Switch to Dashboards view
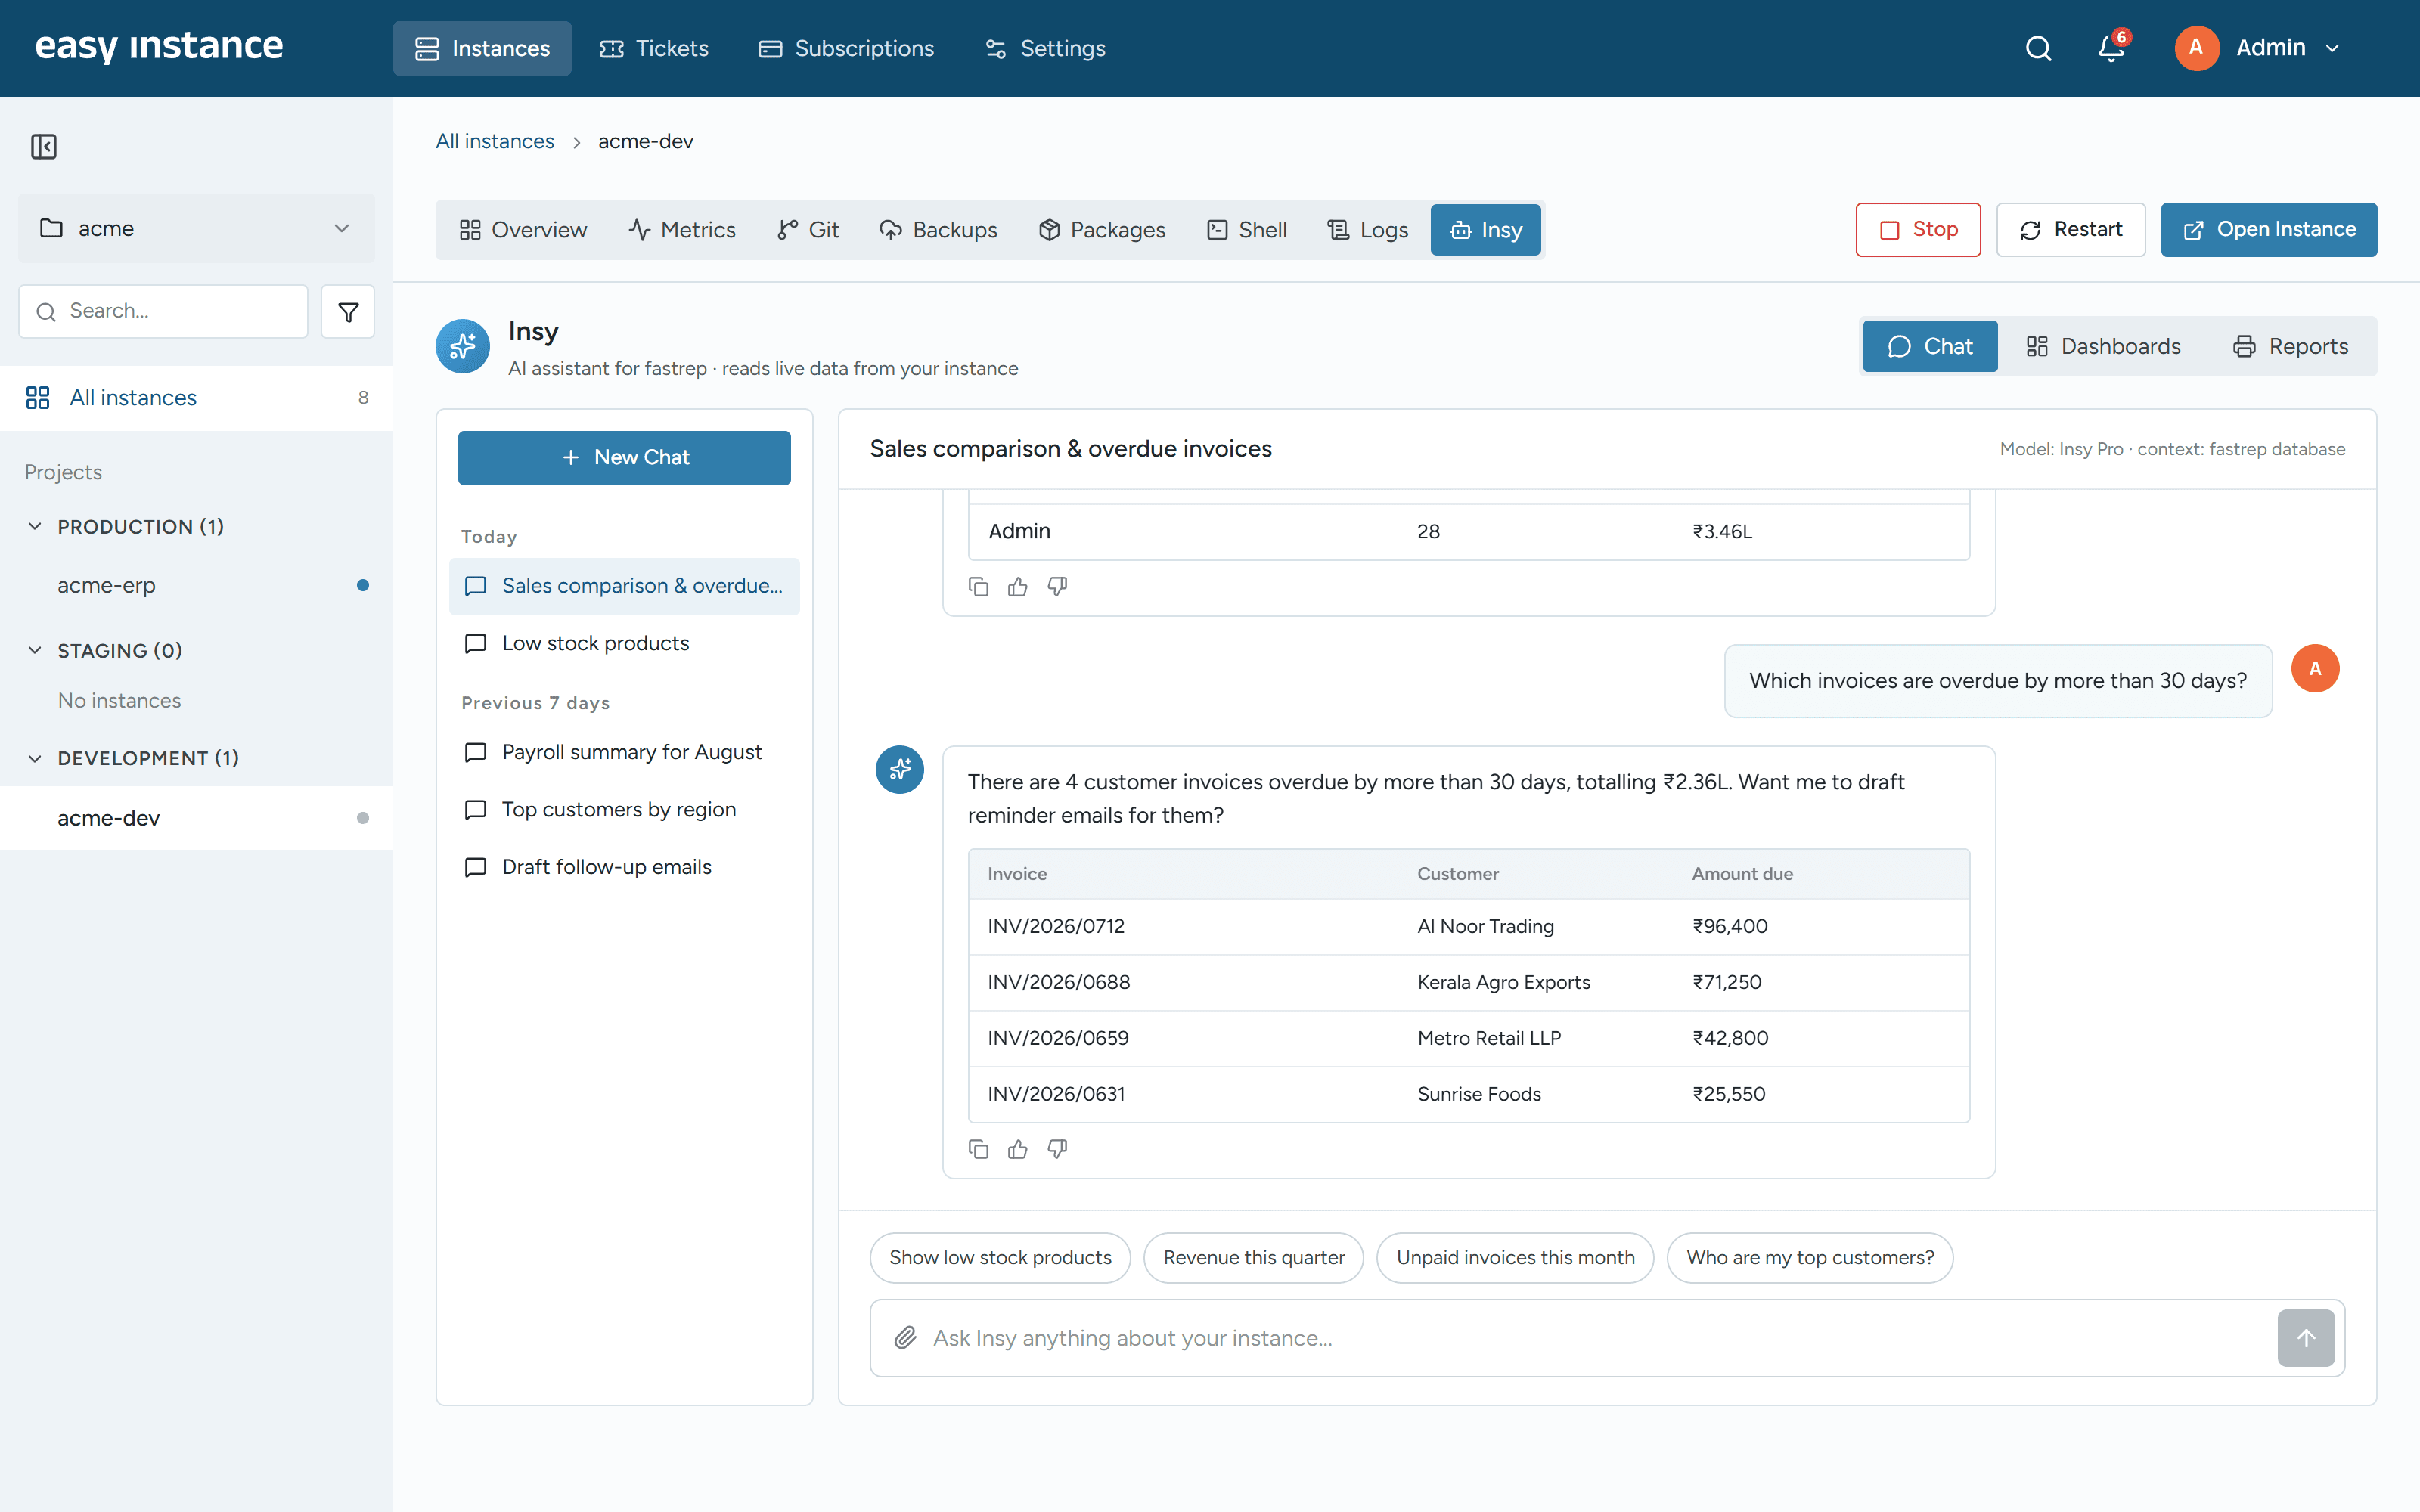 click(x=2103, y=346)
